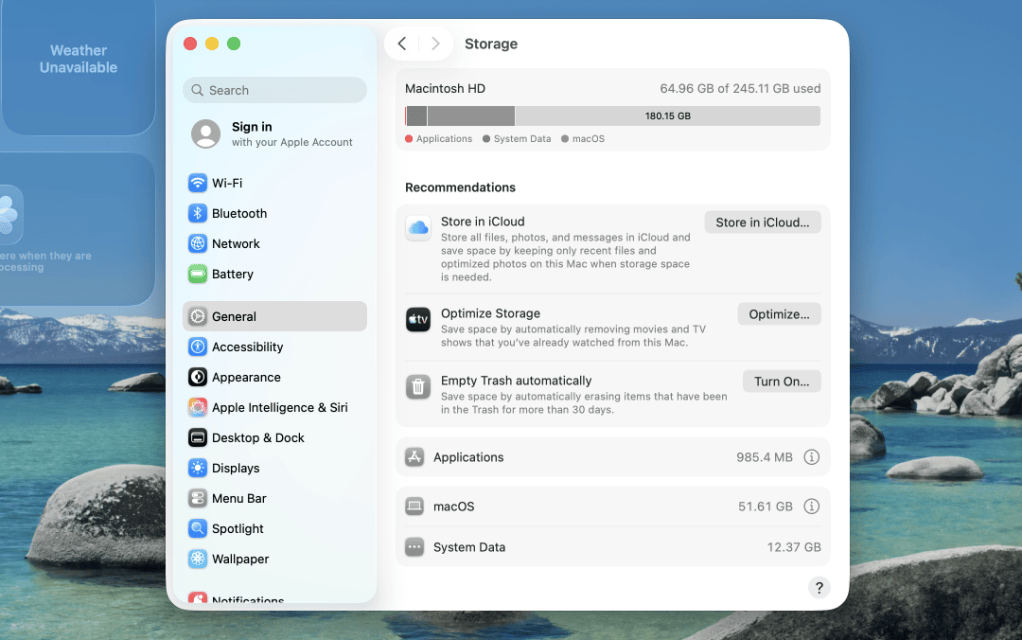This screenshot has height=640, width=1022.
Task: Click the 180.15 GB free storage segment
Action: [667, 116]
